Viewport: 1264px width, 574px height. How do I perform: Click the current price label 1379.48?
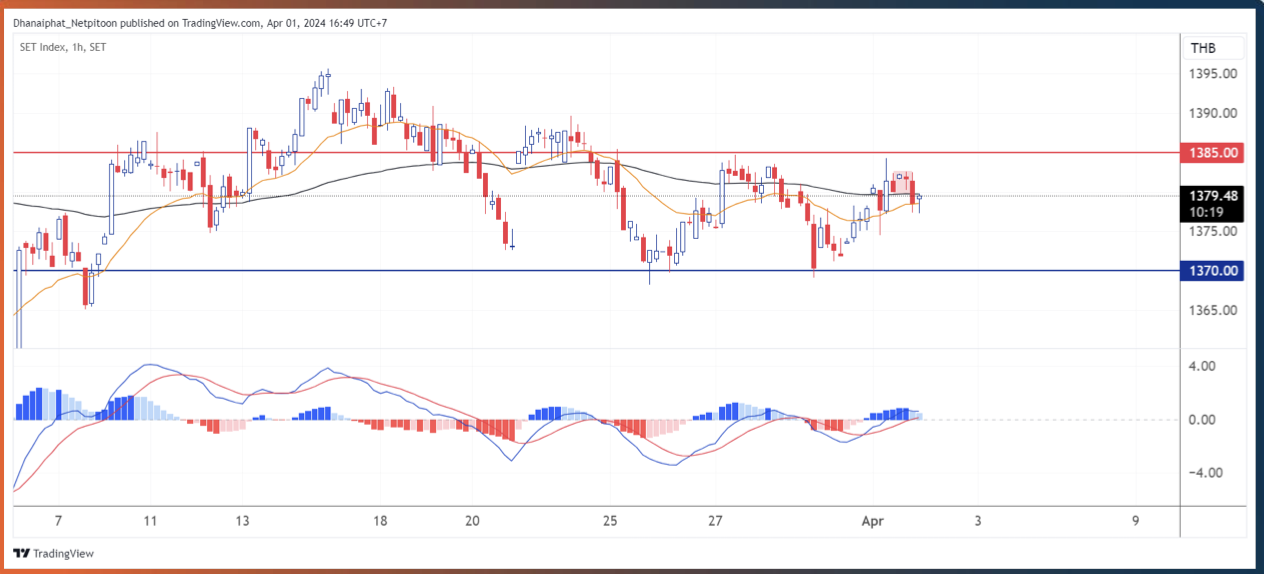pyautogui.click(x=1214, y=196)
